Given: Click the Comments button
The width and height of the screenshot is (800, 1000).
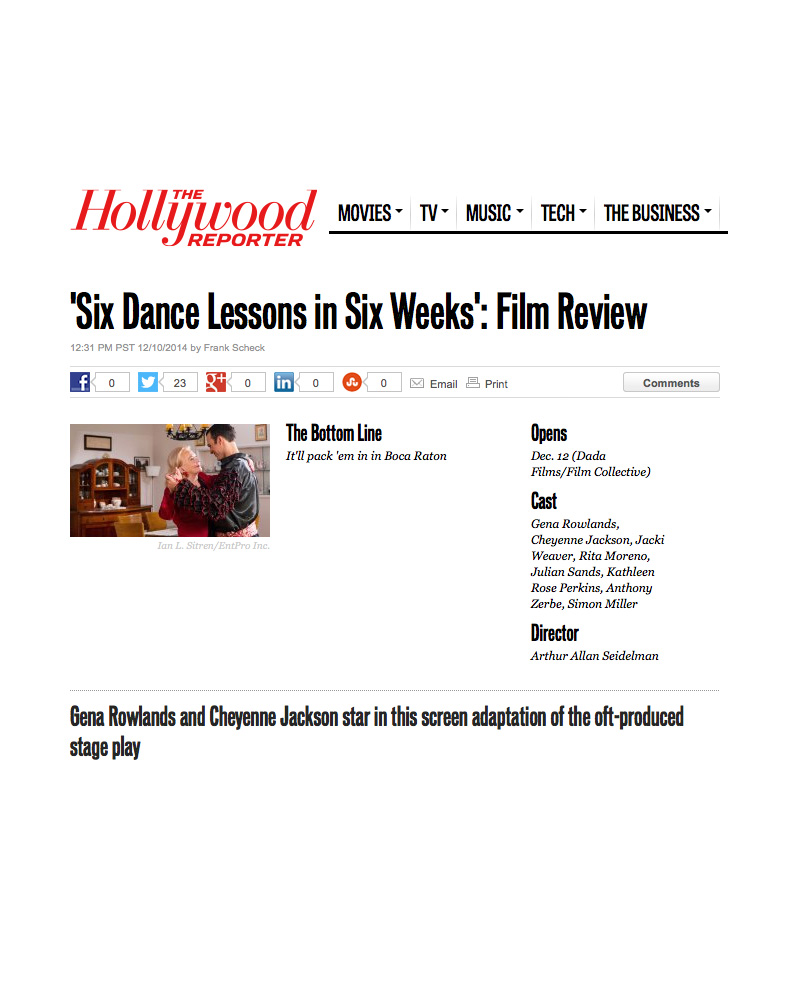Looking at the screenshot, I should click(671, 383).
